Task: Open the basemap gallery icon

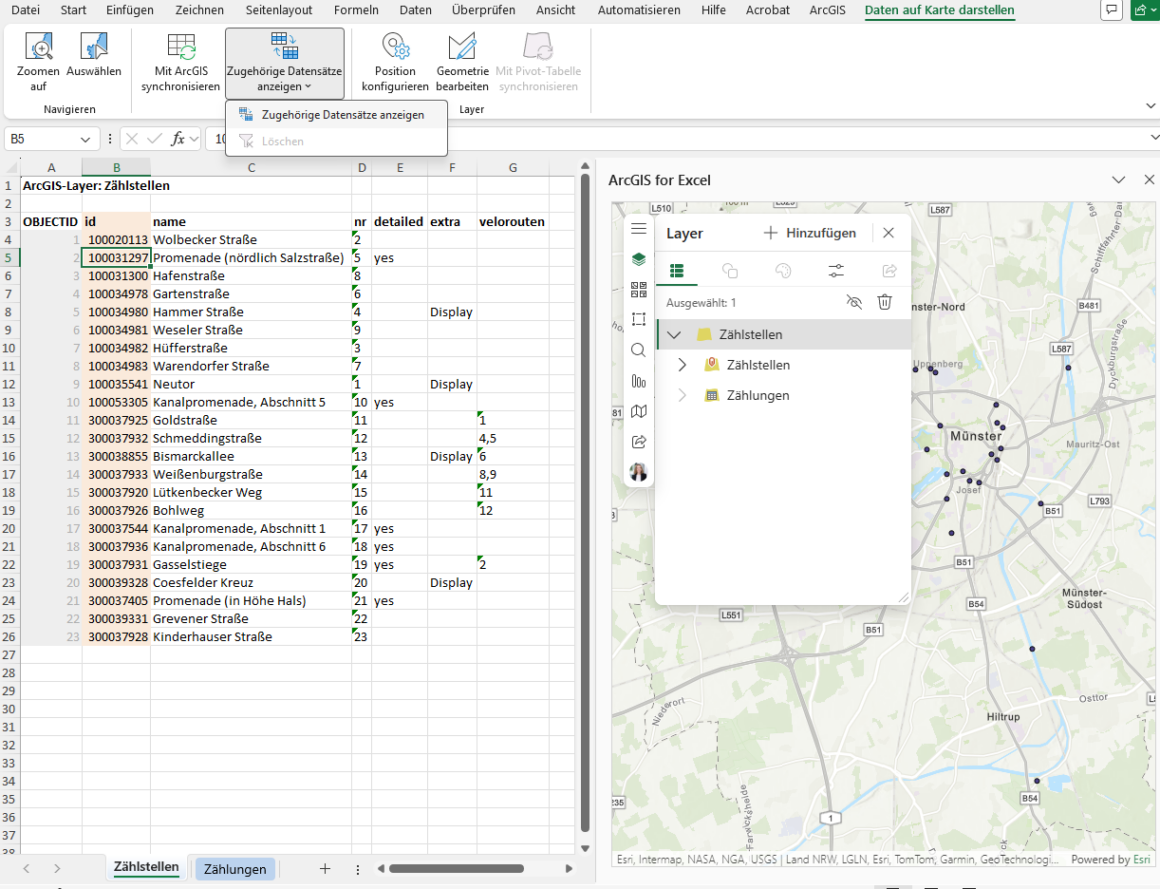Action: pyautogui.click(x=638, y=289)
